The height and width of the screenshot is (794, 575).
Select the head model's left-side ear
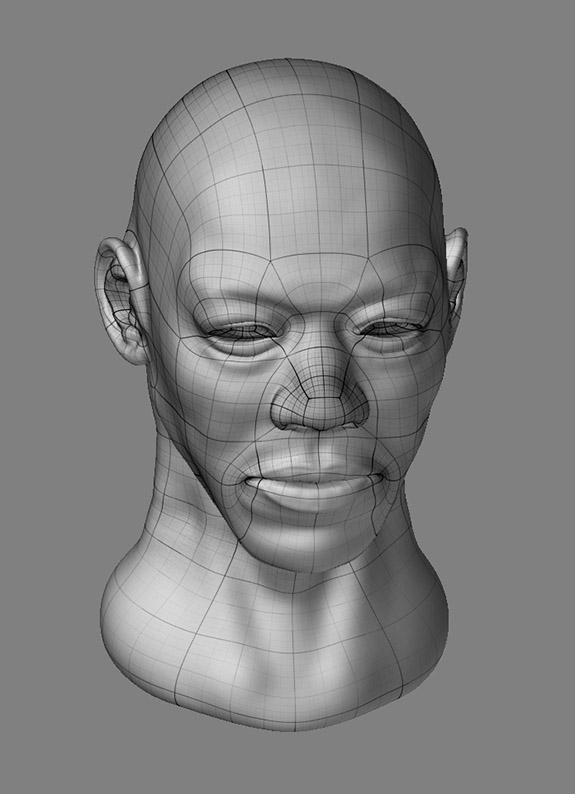point(121,299)
